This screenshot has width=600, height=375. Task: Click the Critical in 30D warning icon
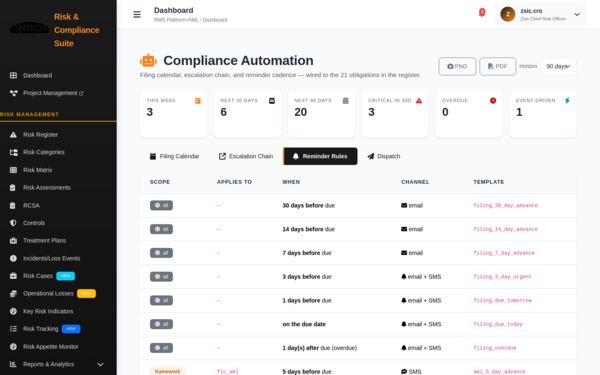click(419, 101)
